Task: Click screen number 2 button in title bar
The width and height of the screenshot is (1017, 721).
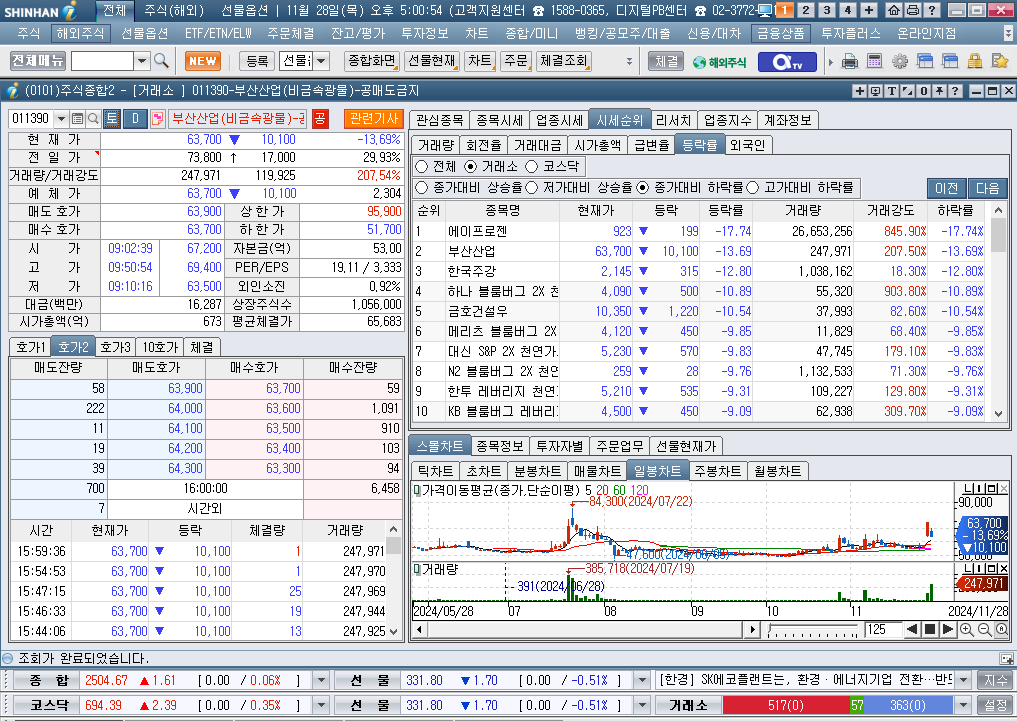Action: 805,10
